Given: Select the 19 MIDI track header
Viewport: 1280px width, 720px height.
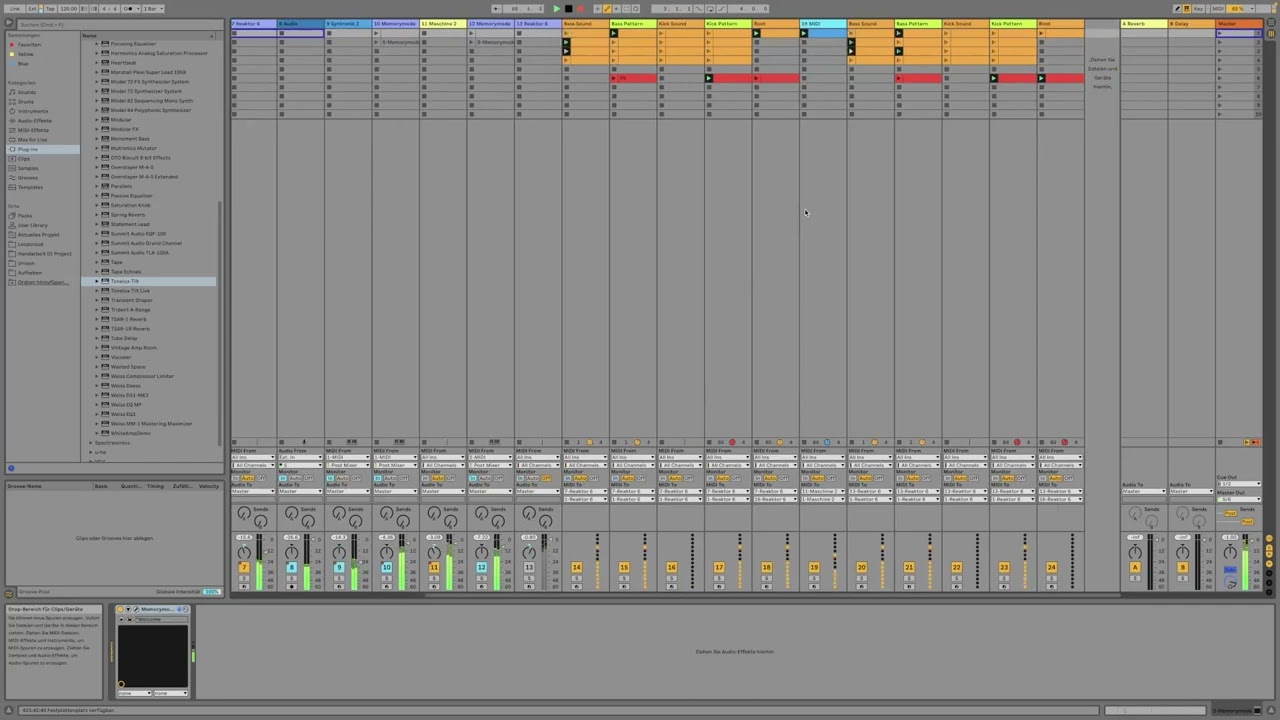Looking at the screenshot, I should click(823, 23).
